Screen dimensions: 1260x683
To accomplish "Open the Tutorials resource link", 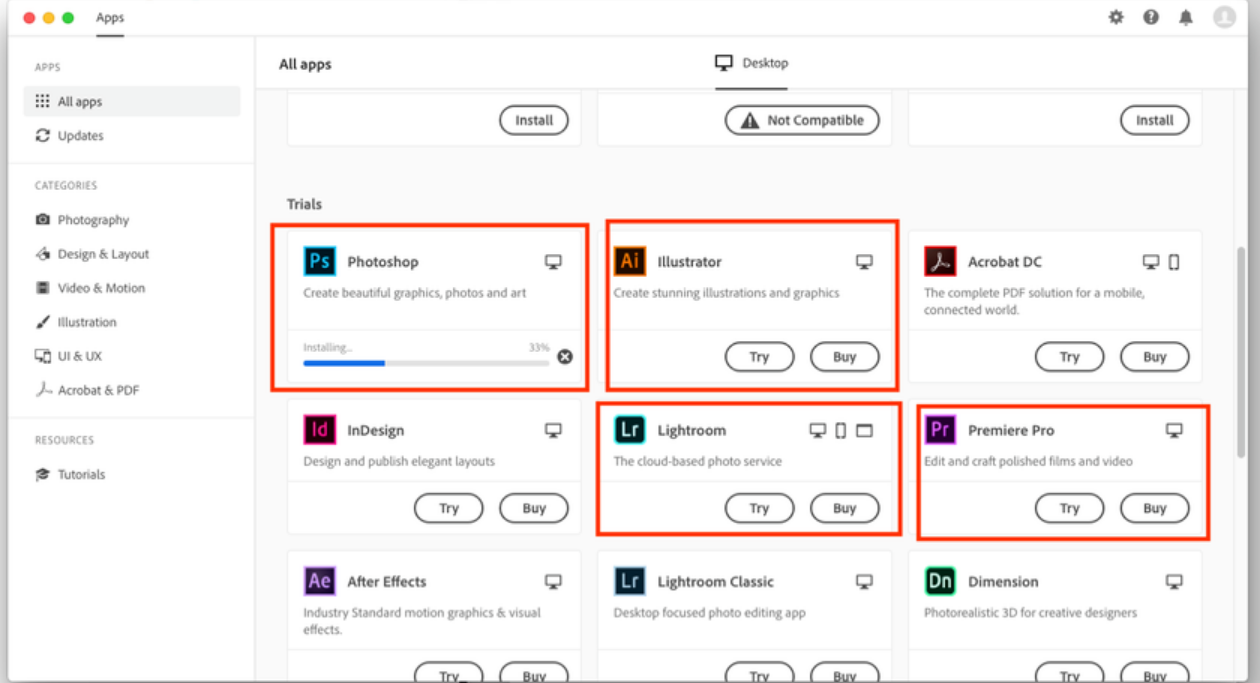I will point(81,475).
